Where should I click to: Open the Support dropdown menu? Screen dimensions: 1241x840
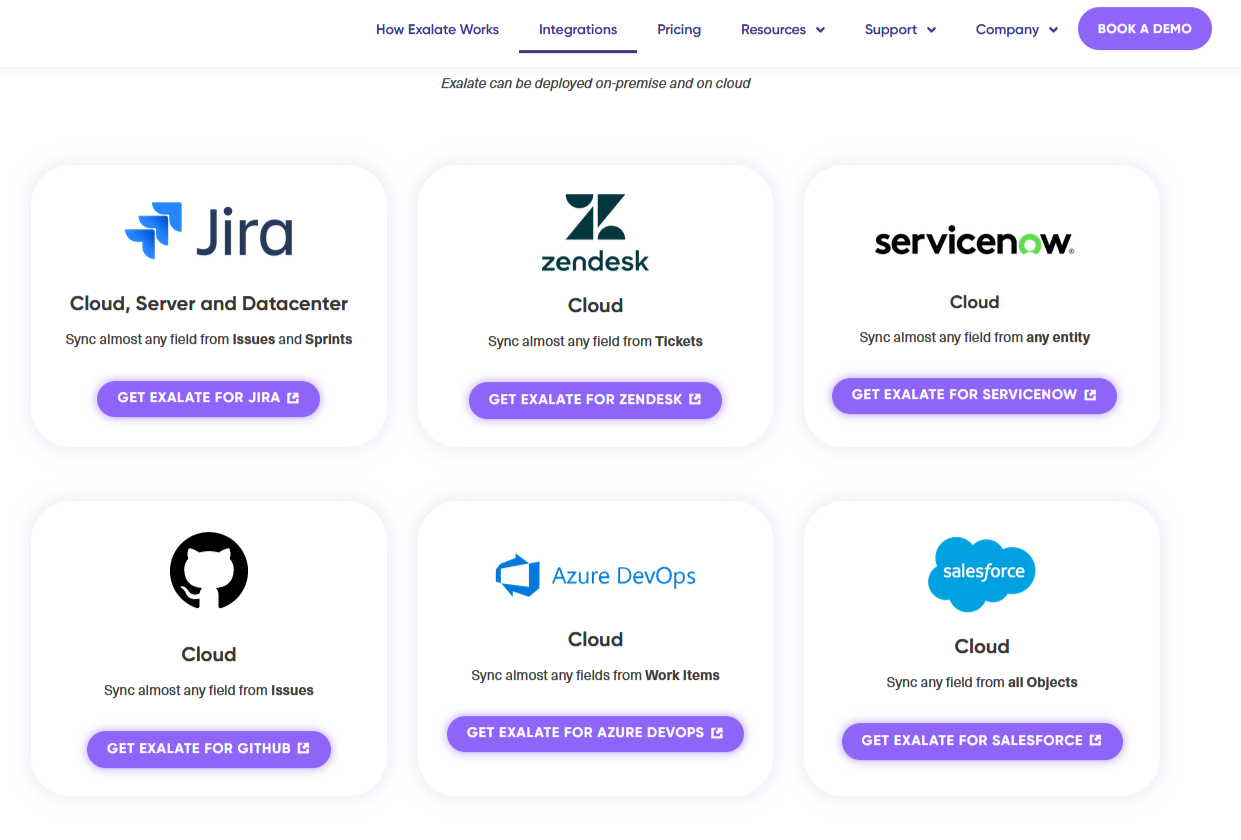tap(899, 29)
